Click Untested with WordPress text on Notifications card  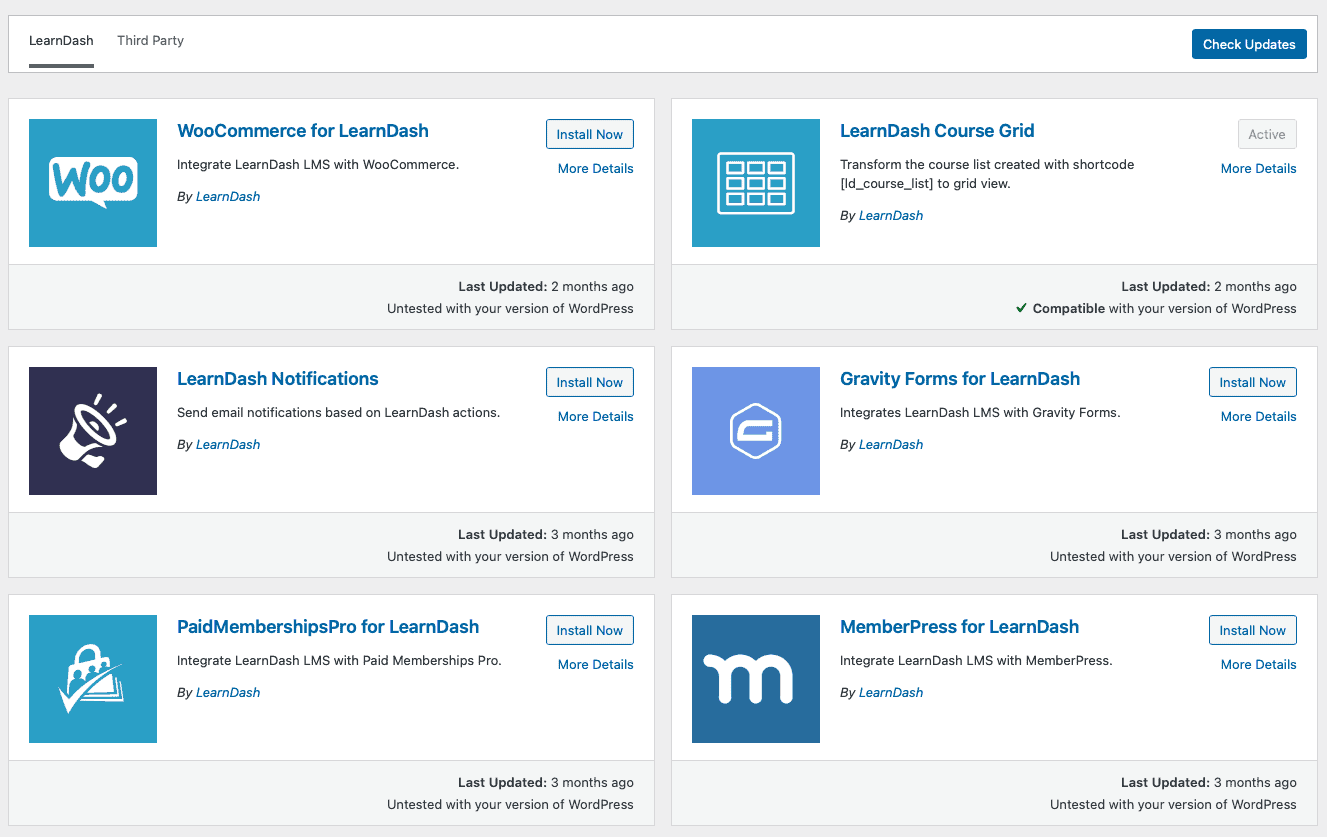tap(510, 556)
